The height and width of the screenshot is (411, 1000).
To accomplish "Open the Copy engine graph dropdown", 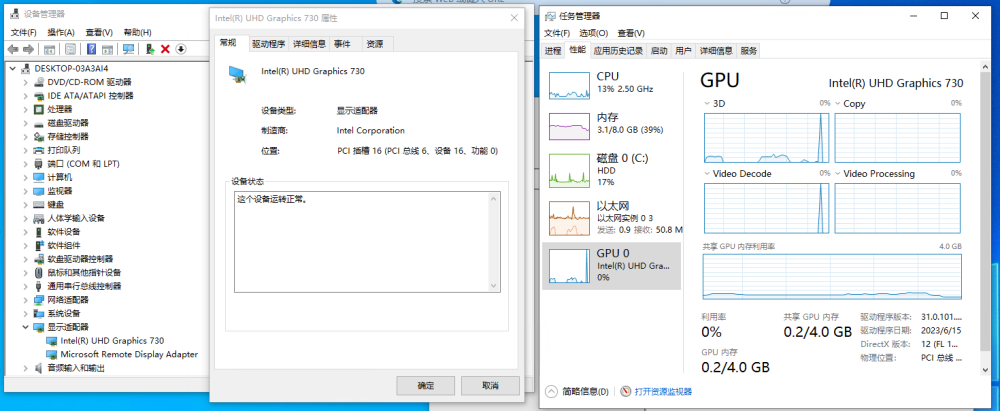I will tap(838, 103).
